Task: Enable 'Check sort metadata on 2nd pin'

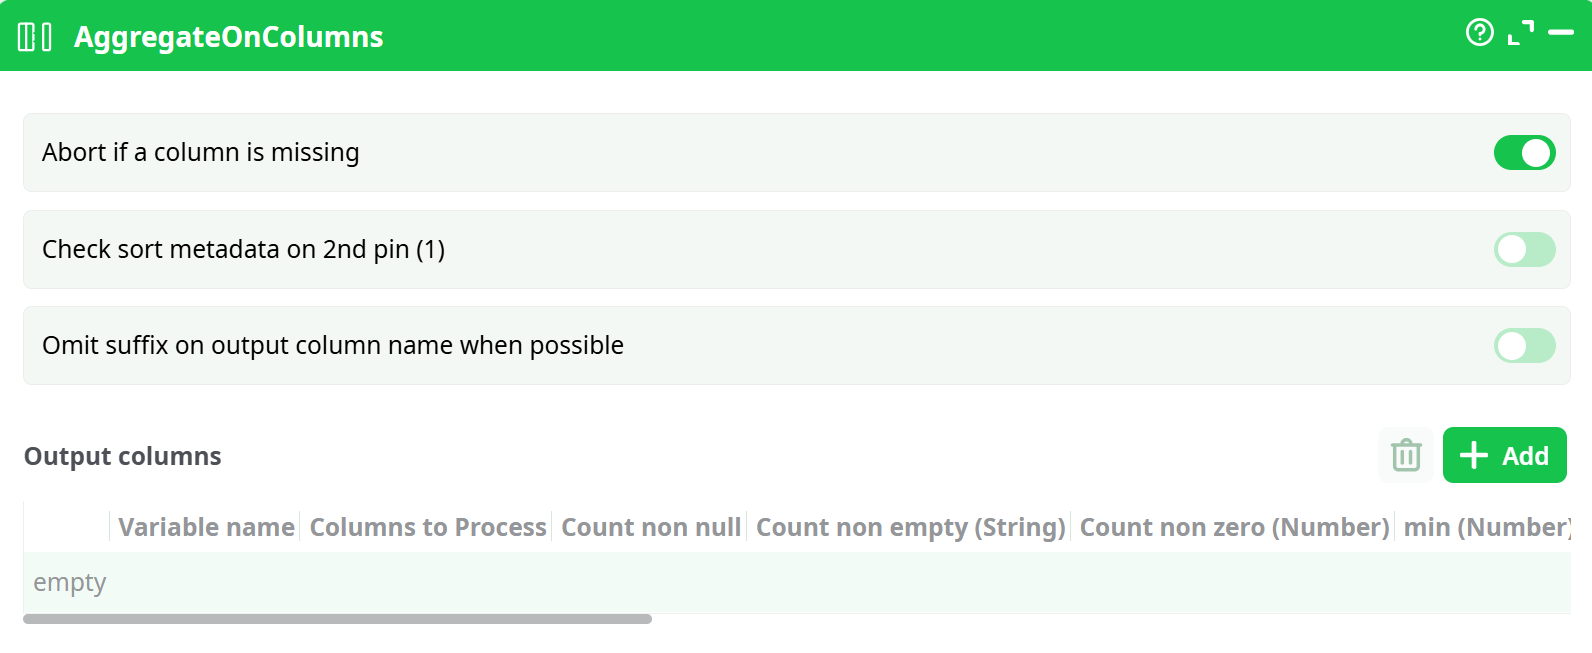Action: coord(1524,249)
